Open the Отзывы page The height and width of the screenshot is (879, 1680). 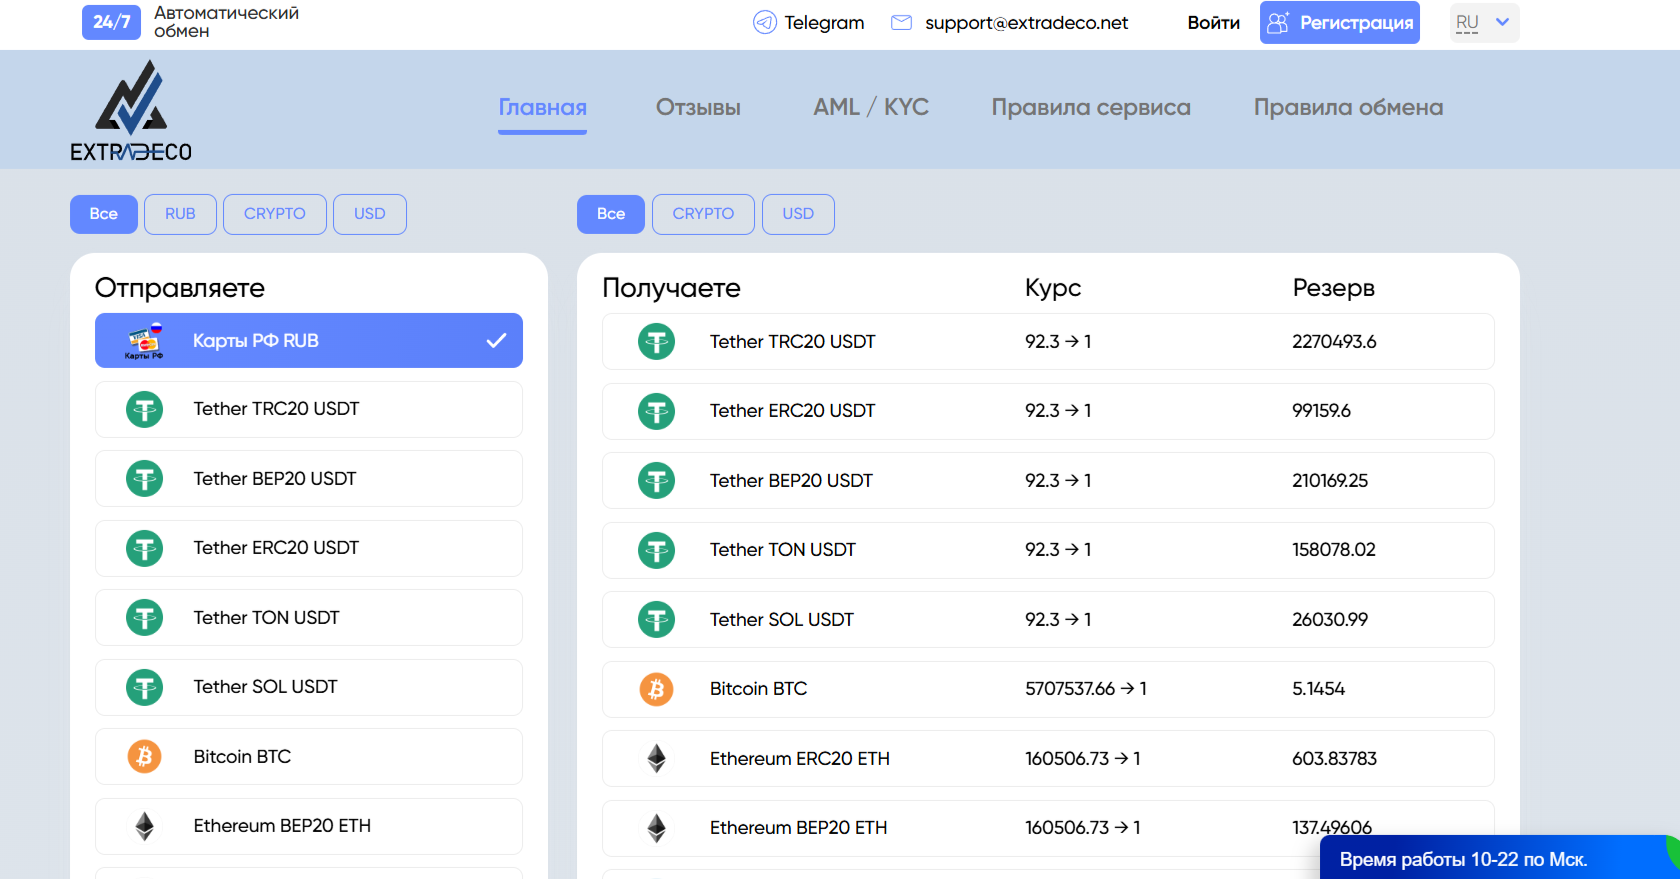[698, 108]
